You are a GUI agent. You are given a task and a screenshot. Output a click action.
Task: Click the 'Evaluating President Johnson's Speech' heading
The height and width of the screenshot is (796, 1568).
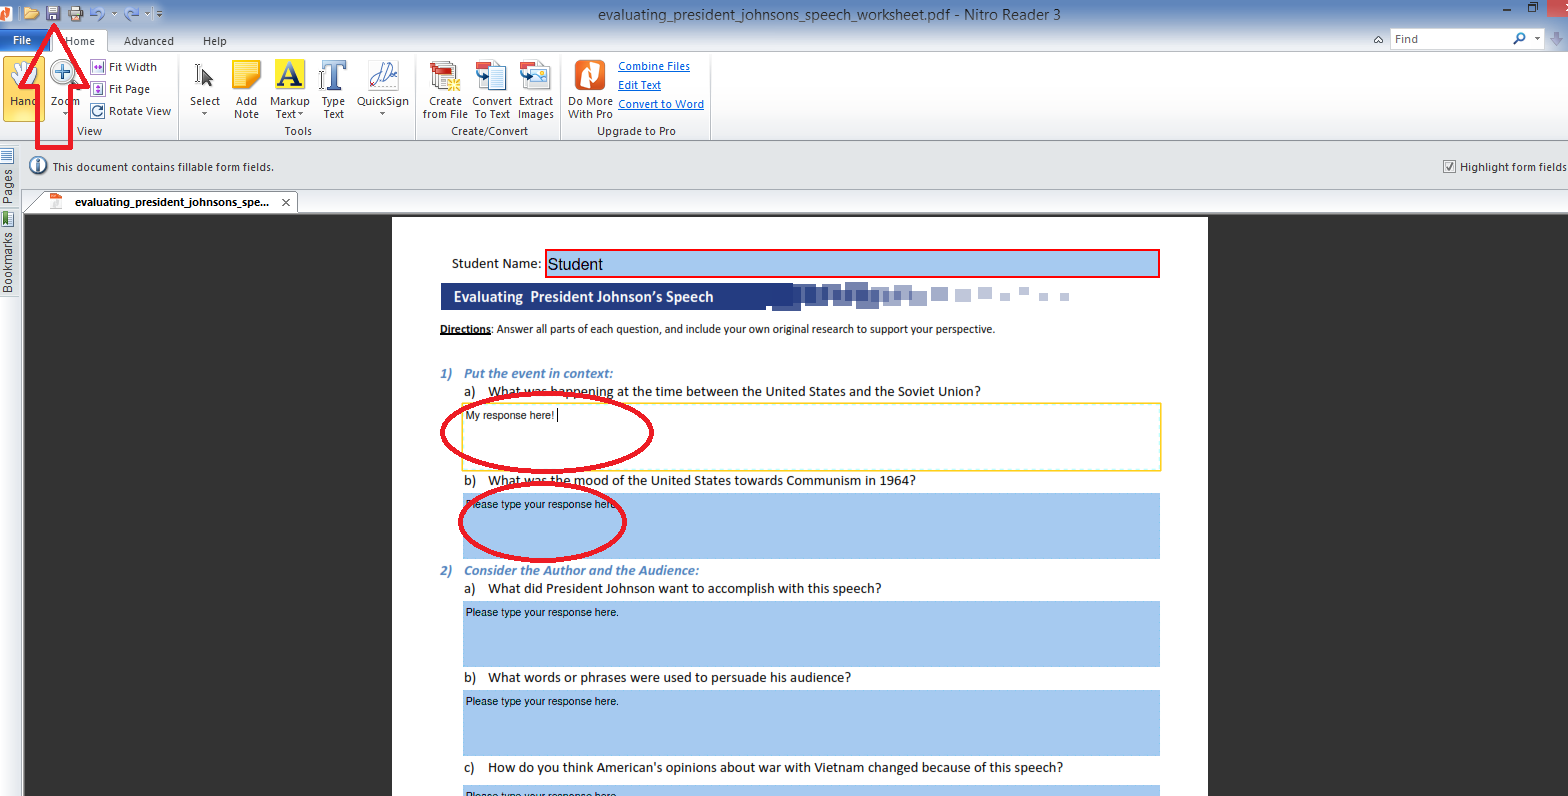pyautogui.click(x=583, y=297)
